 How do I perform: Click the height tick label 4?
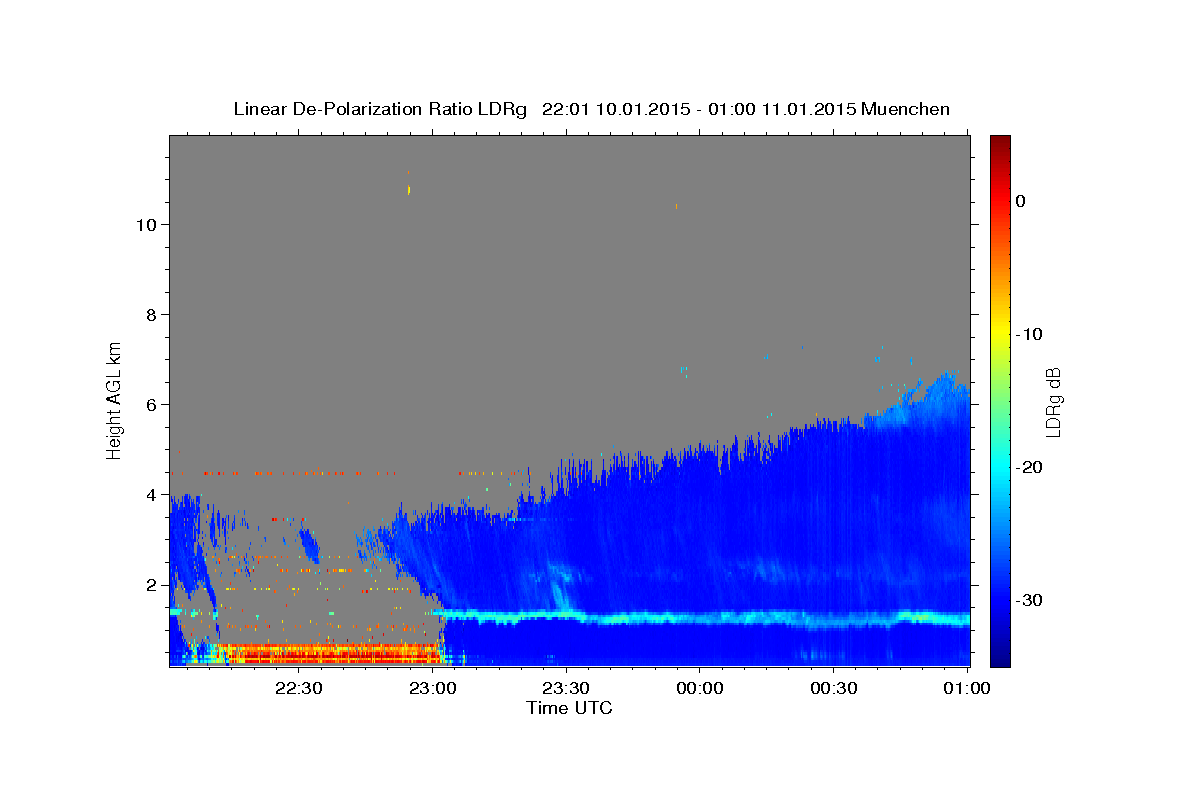tap(150, 494)
